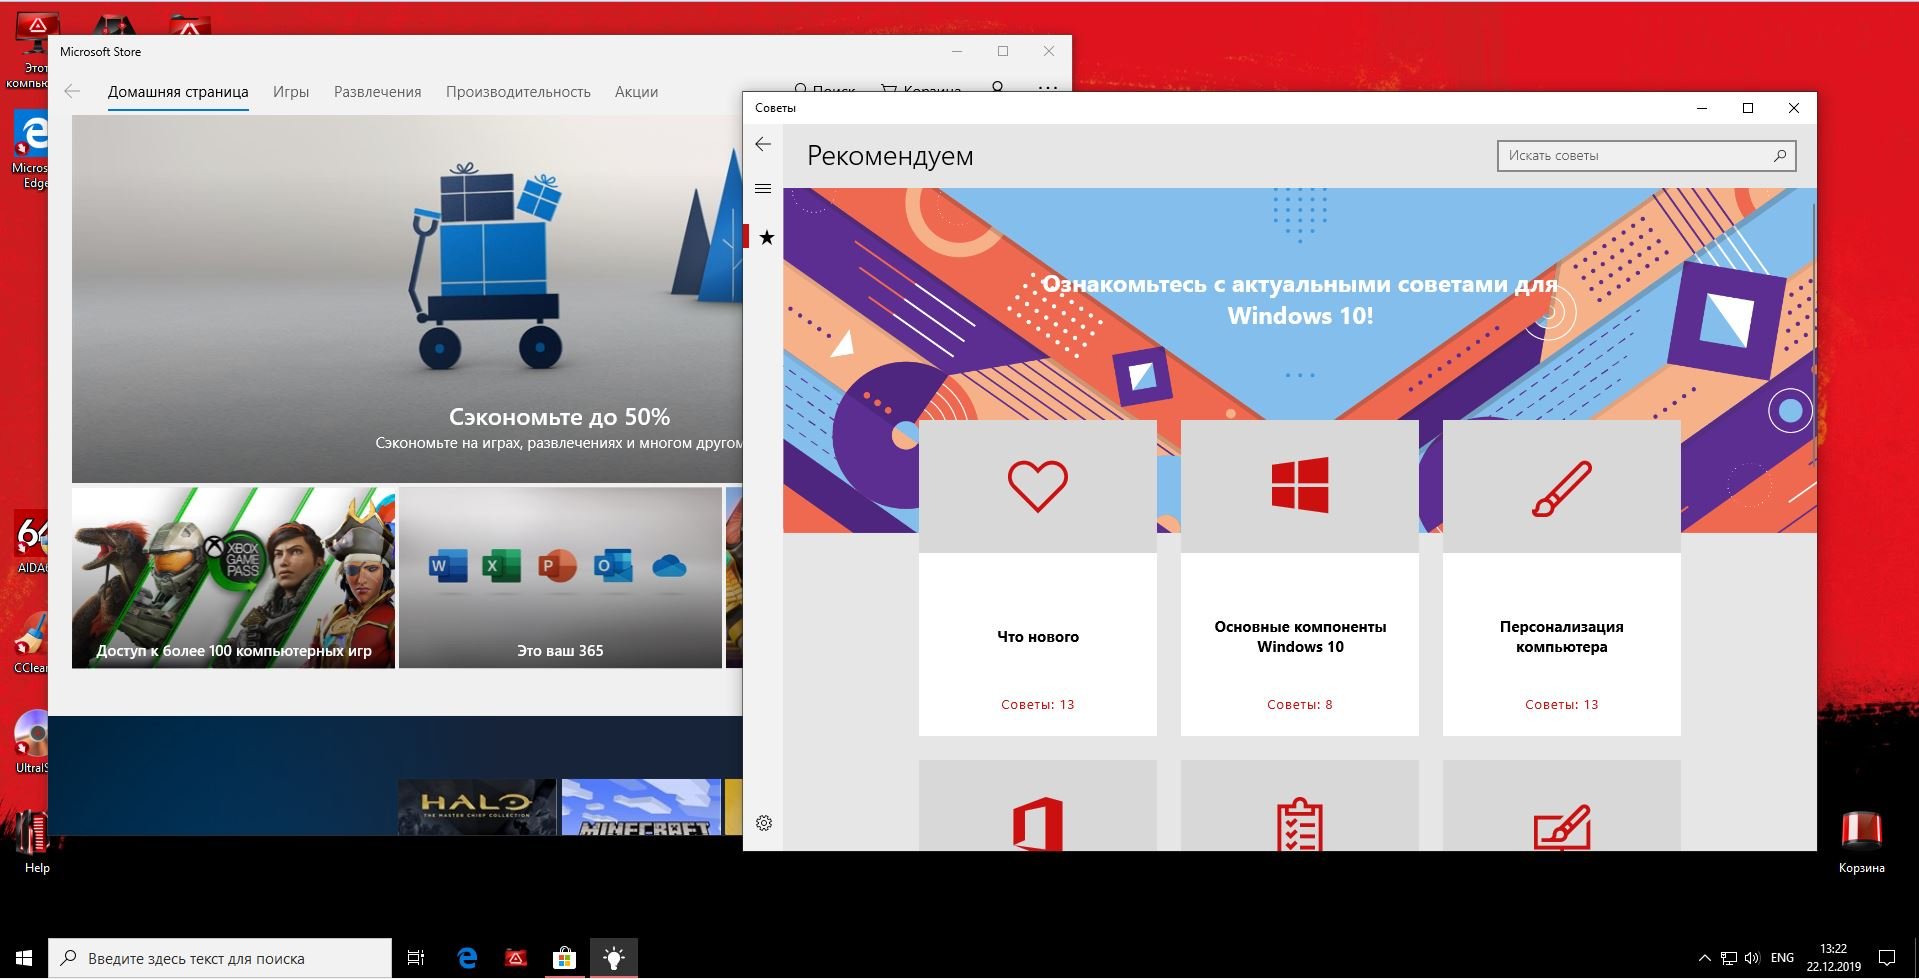The image size is (1919, 979).
Task: Open the hamburger menu in Tips
Action: pyautogui.click(x=763, y=188)
